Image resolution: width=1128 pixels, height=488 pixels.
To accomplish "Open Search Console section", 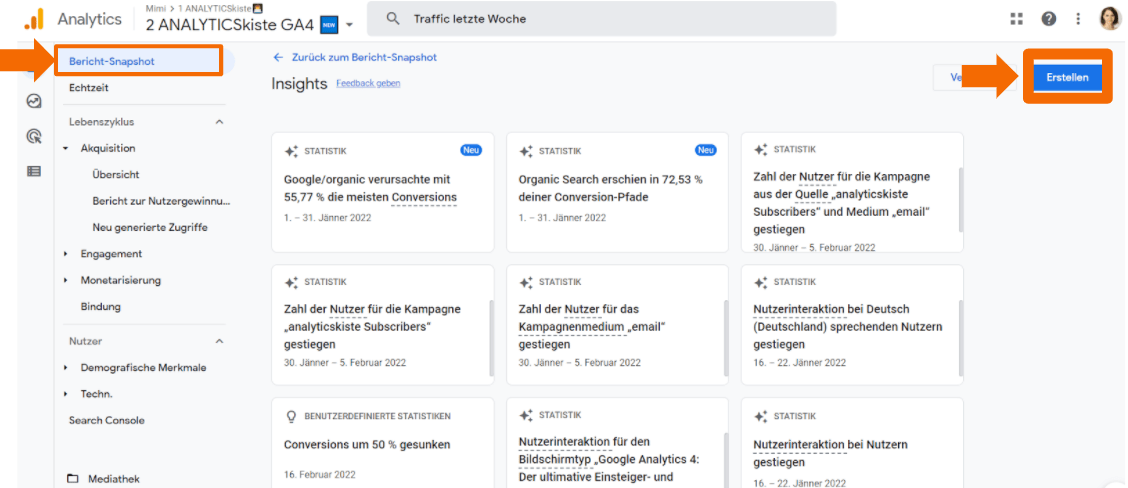I will 106,420.
